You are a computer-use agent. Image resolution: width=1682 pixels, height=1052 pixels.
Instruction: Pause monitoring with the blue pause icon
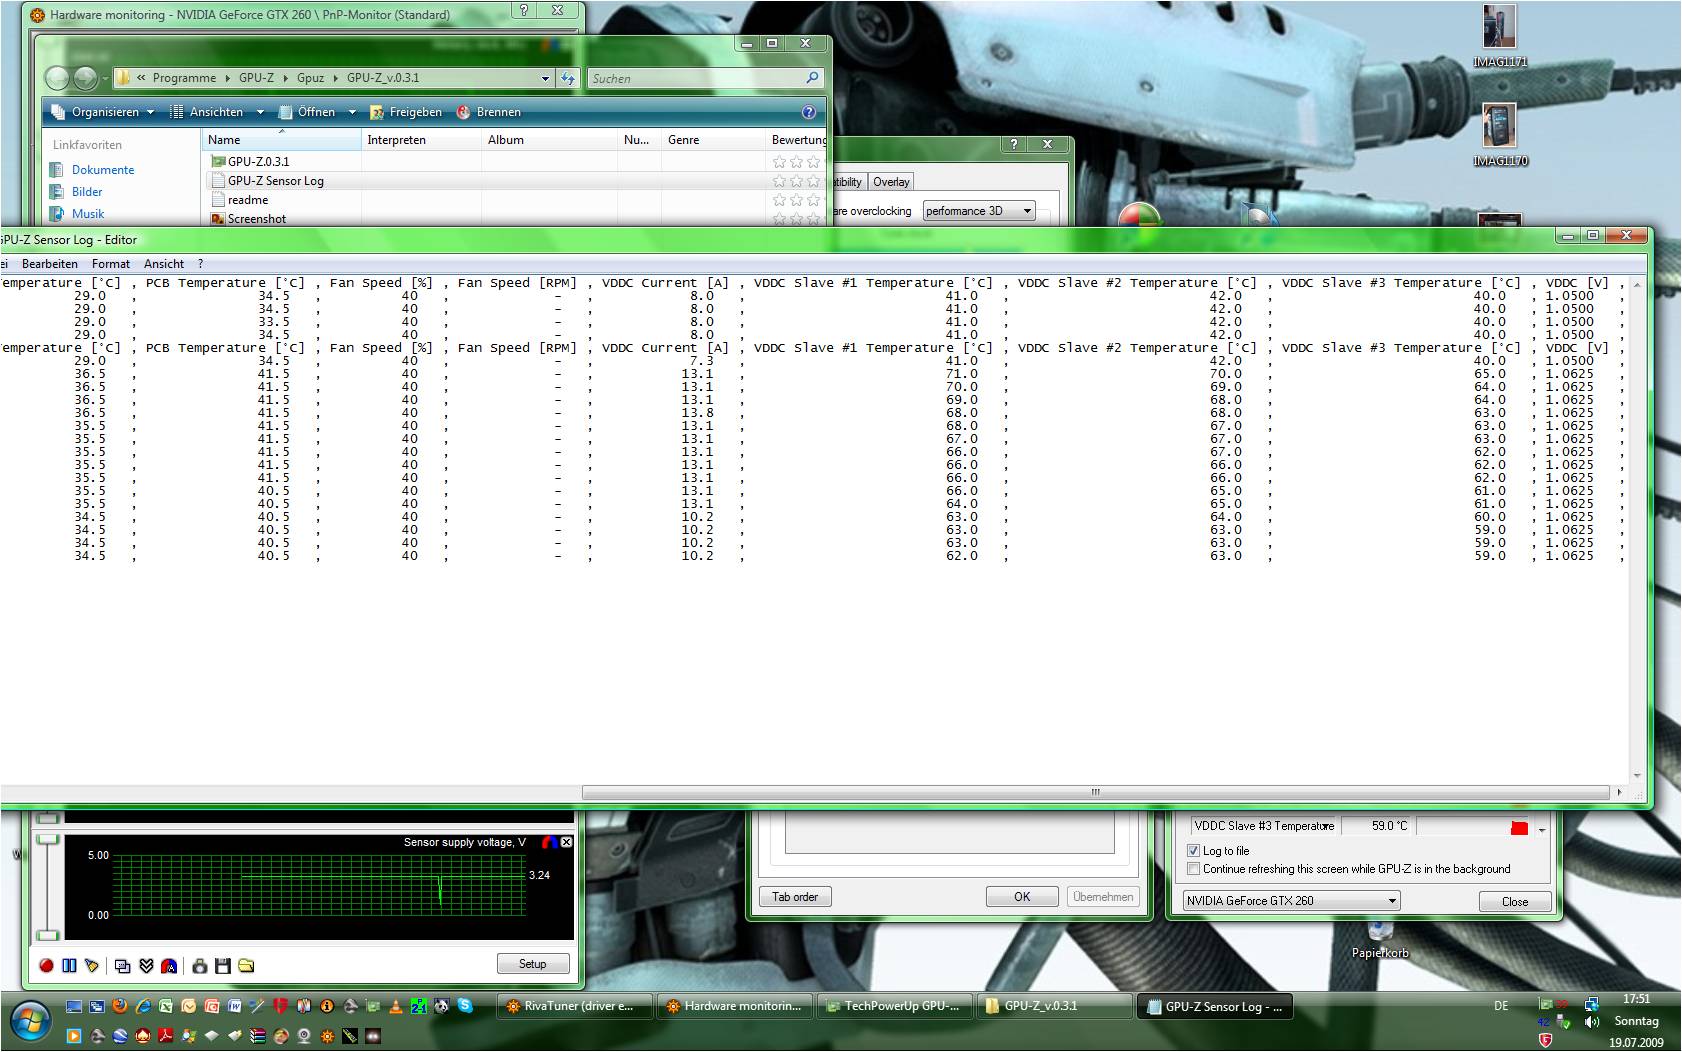coord(69,965)
